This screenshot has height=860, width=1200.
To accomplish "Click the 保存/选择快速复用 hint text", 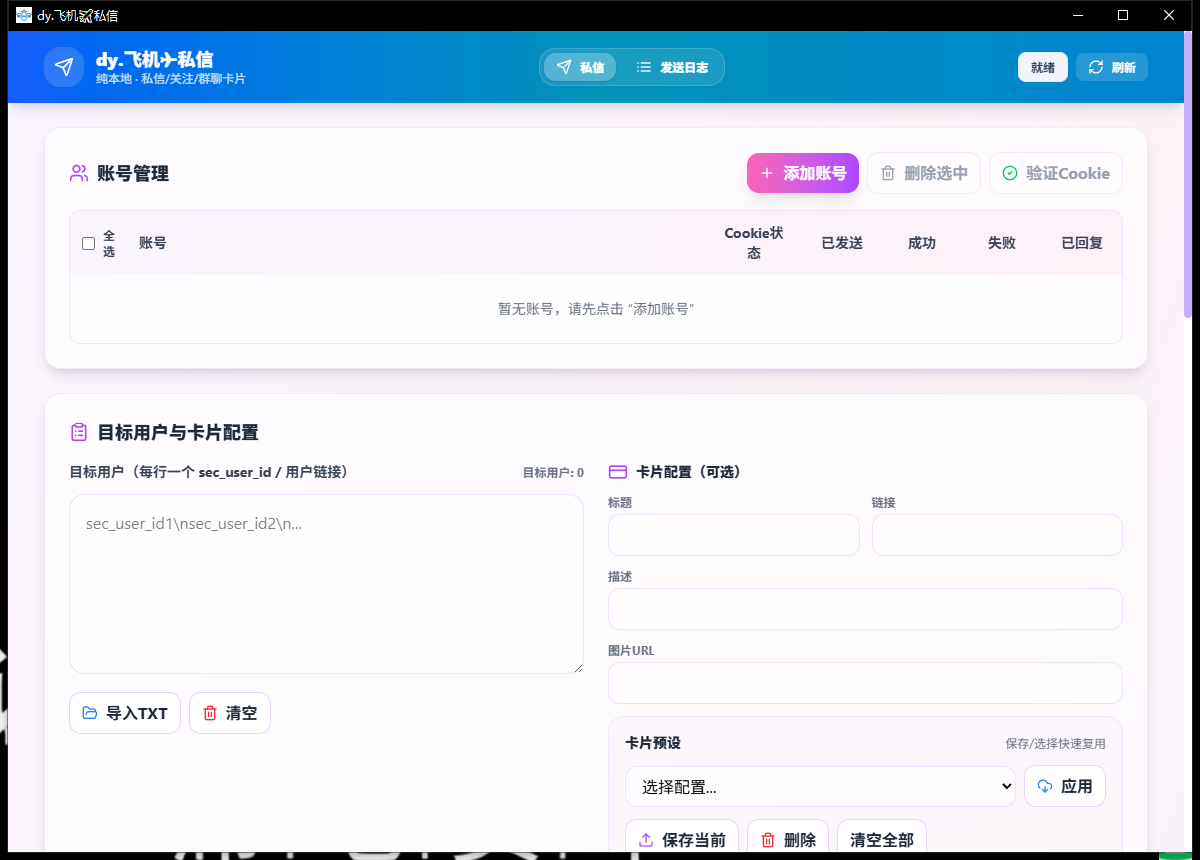I will (1056, 744).
